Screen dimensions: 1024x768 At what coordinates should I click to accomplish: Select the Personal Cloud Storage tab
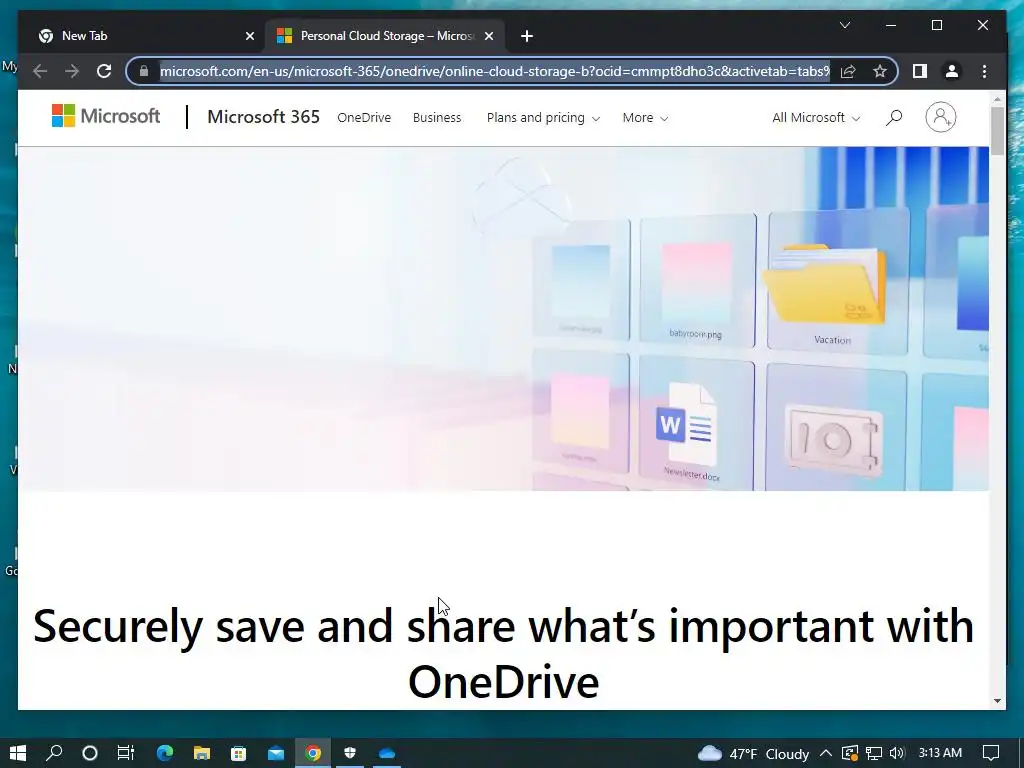point(385,36)
